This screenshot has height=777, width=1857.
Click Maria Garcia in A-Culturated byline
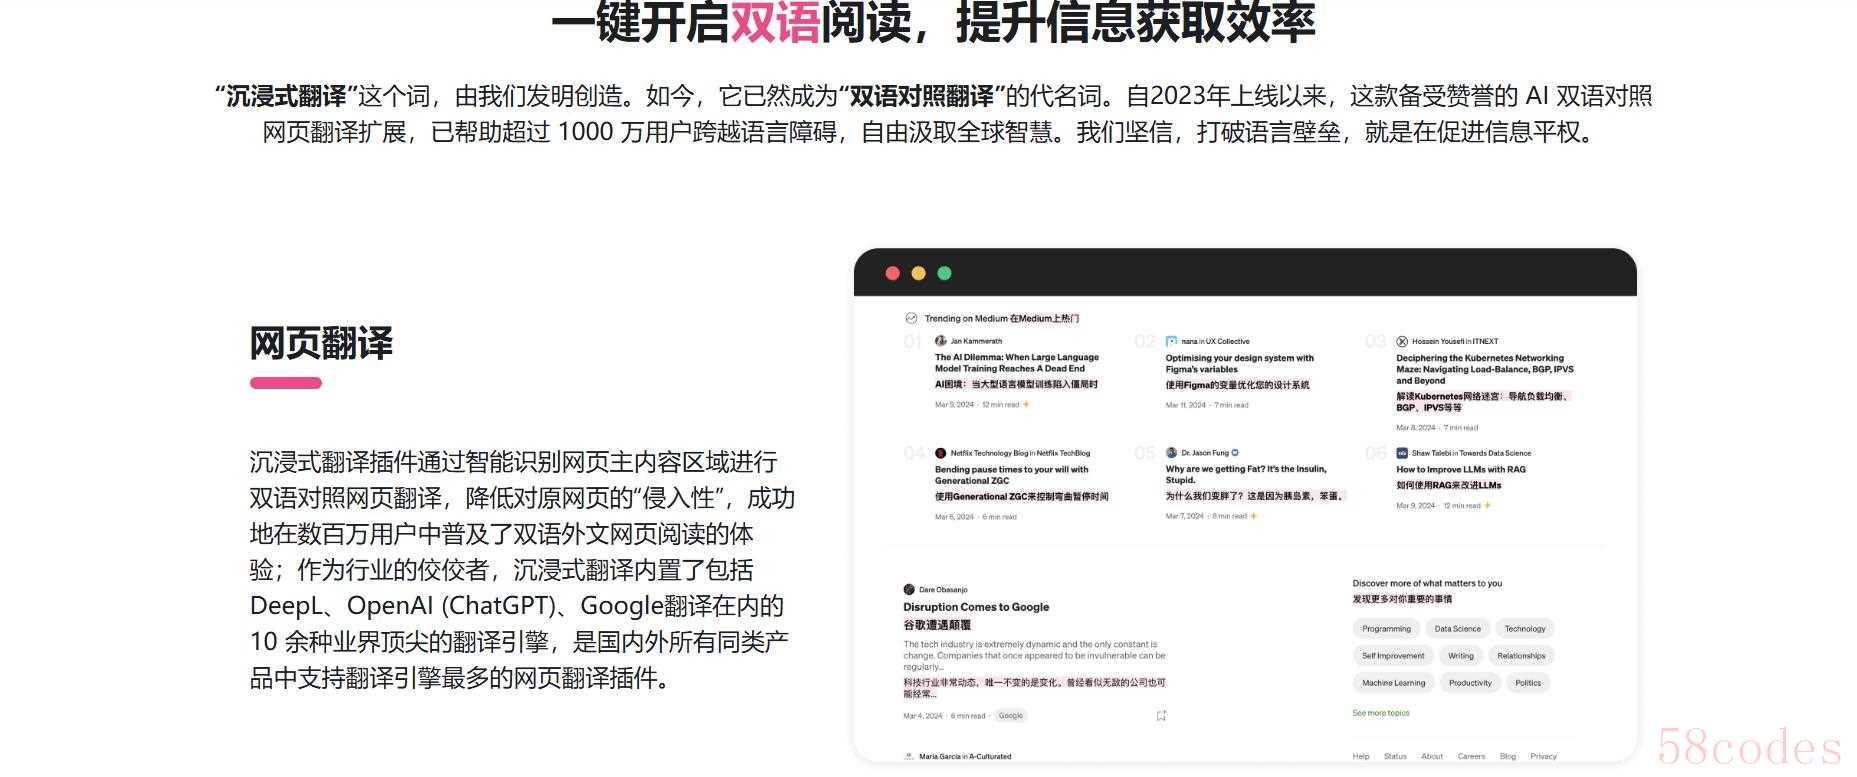point(965,757)
